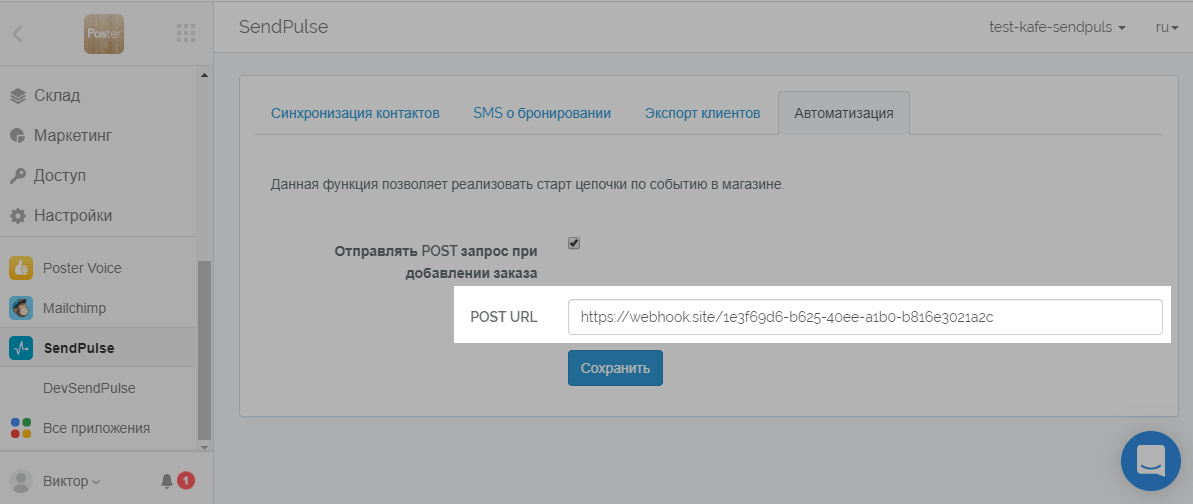
Task: Click the Склад layers icon
Action: 18,96
